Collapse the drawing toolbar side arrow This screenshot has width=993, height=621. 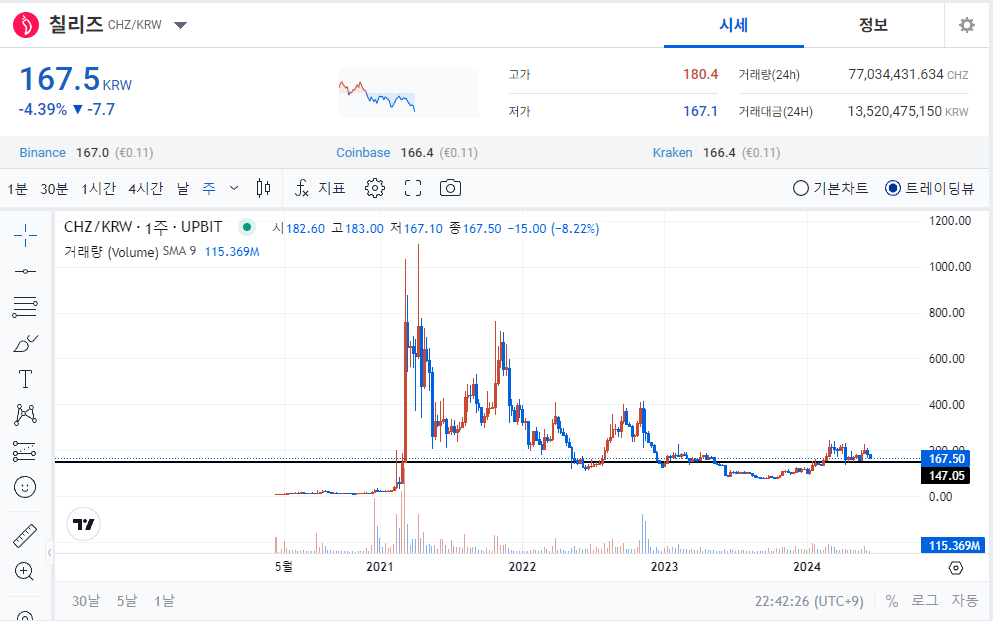49,553
